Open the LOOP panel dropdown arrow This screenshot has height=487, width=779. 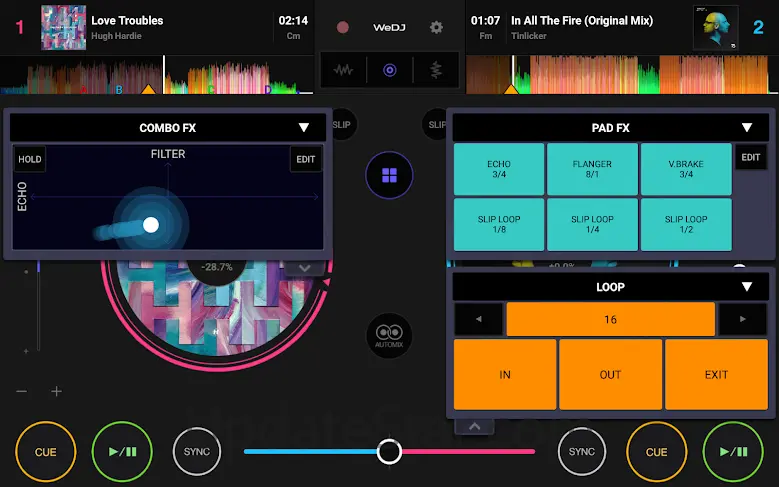[747, 287]
